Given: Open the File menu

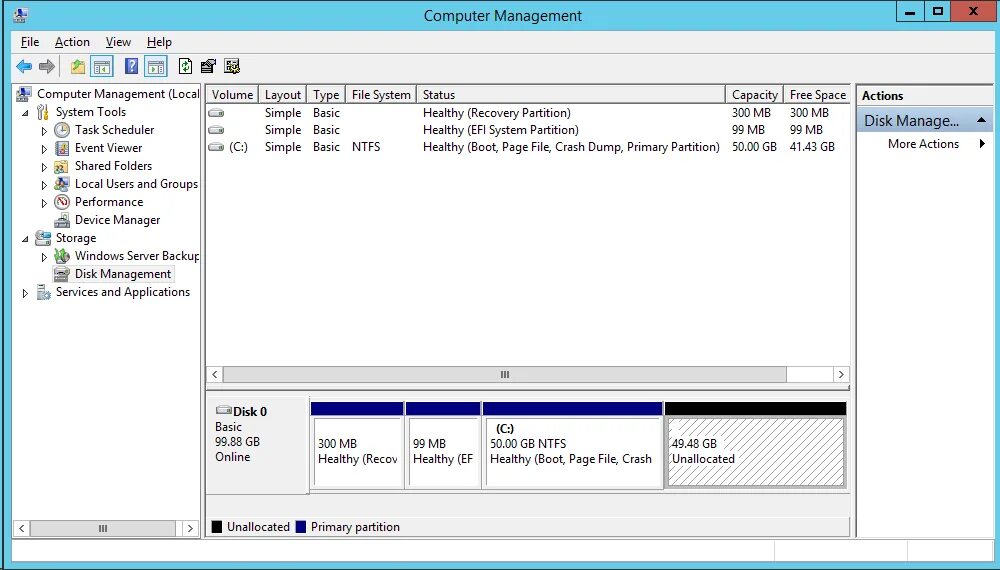Looking at the screenshot, I should coord(30,42).
